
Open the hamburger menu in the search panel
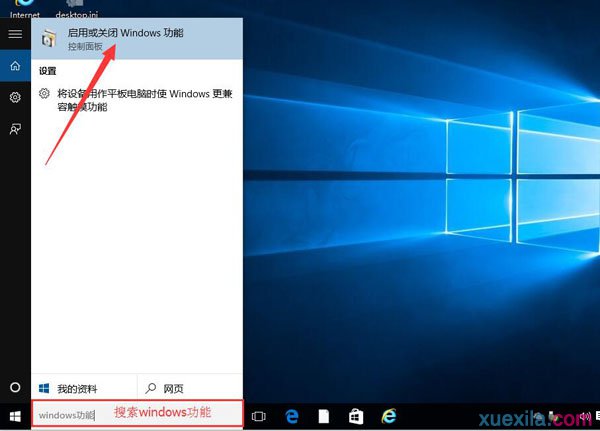pos(15,34)
